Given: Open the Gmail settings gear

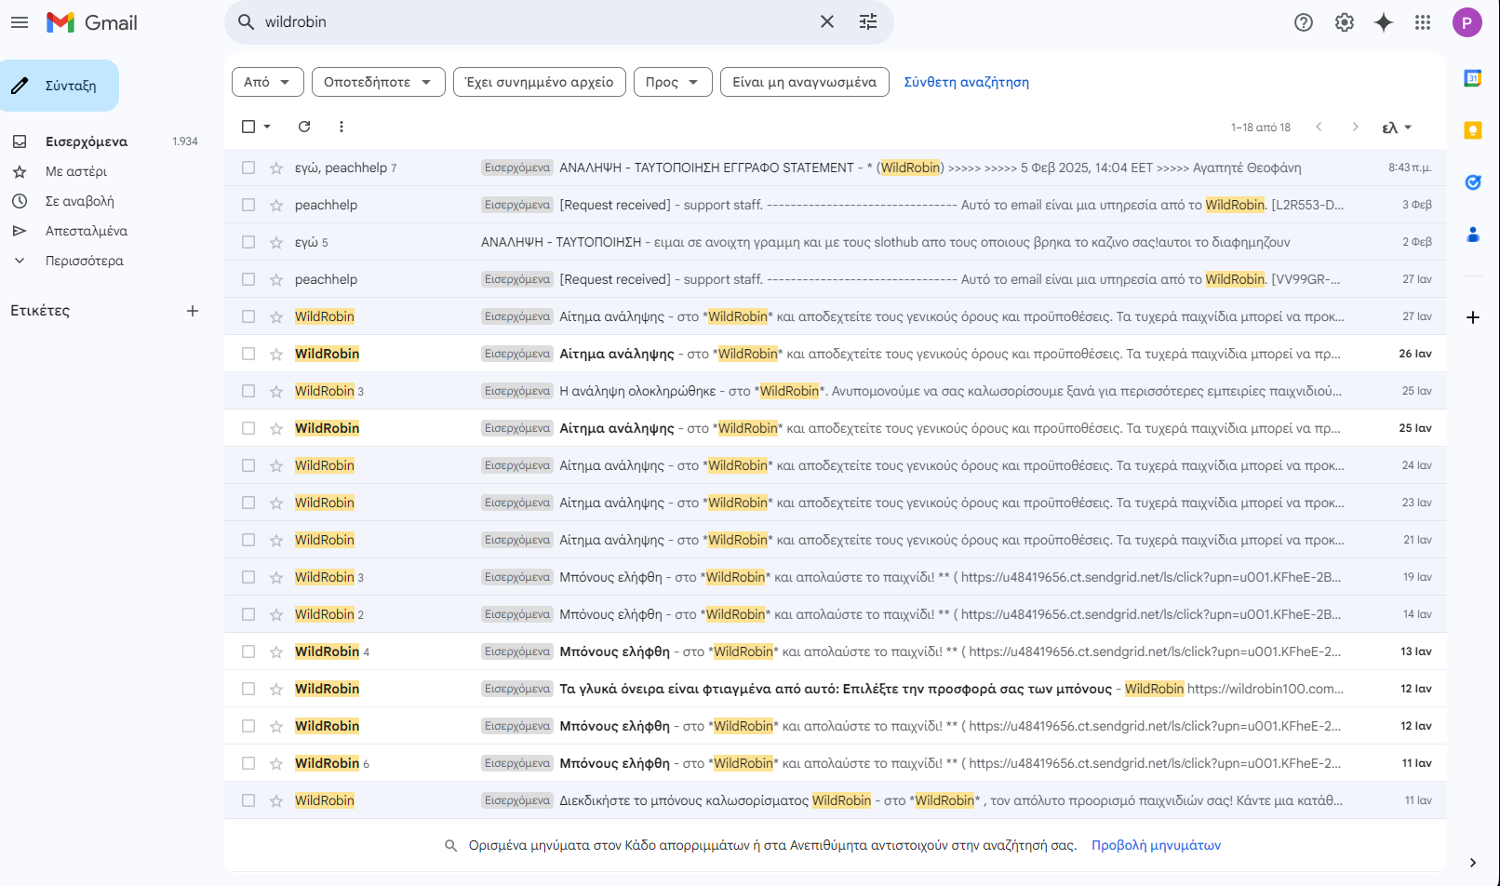Looking at the screenshot, I should point(1344,22).
